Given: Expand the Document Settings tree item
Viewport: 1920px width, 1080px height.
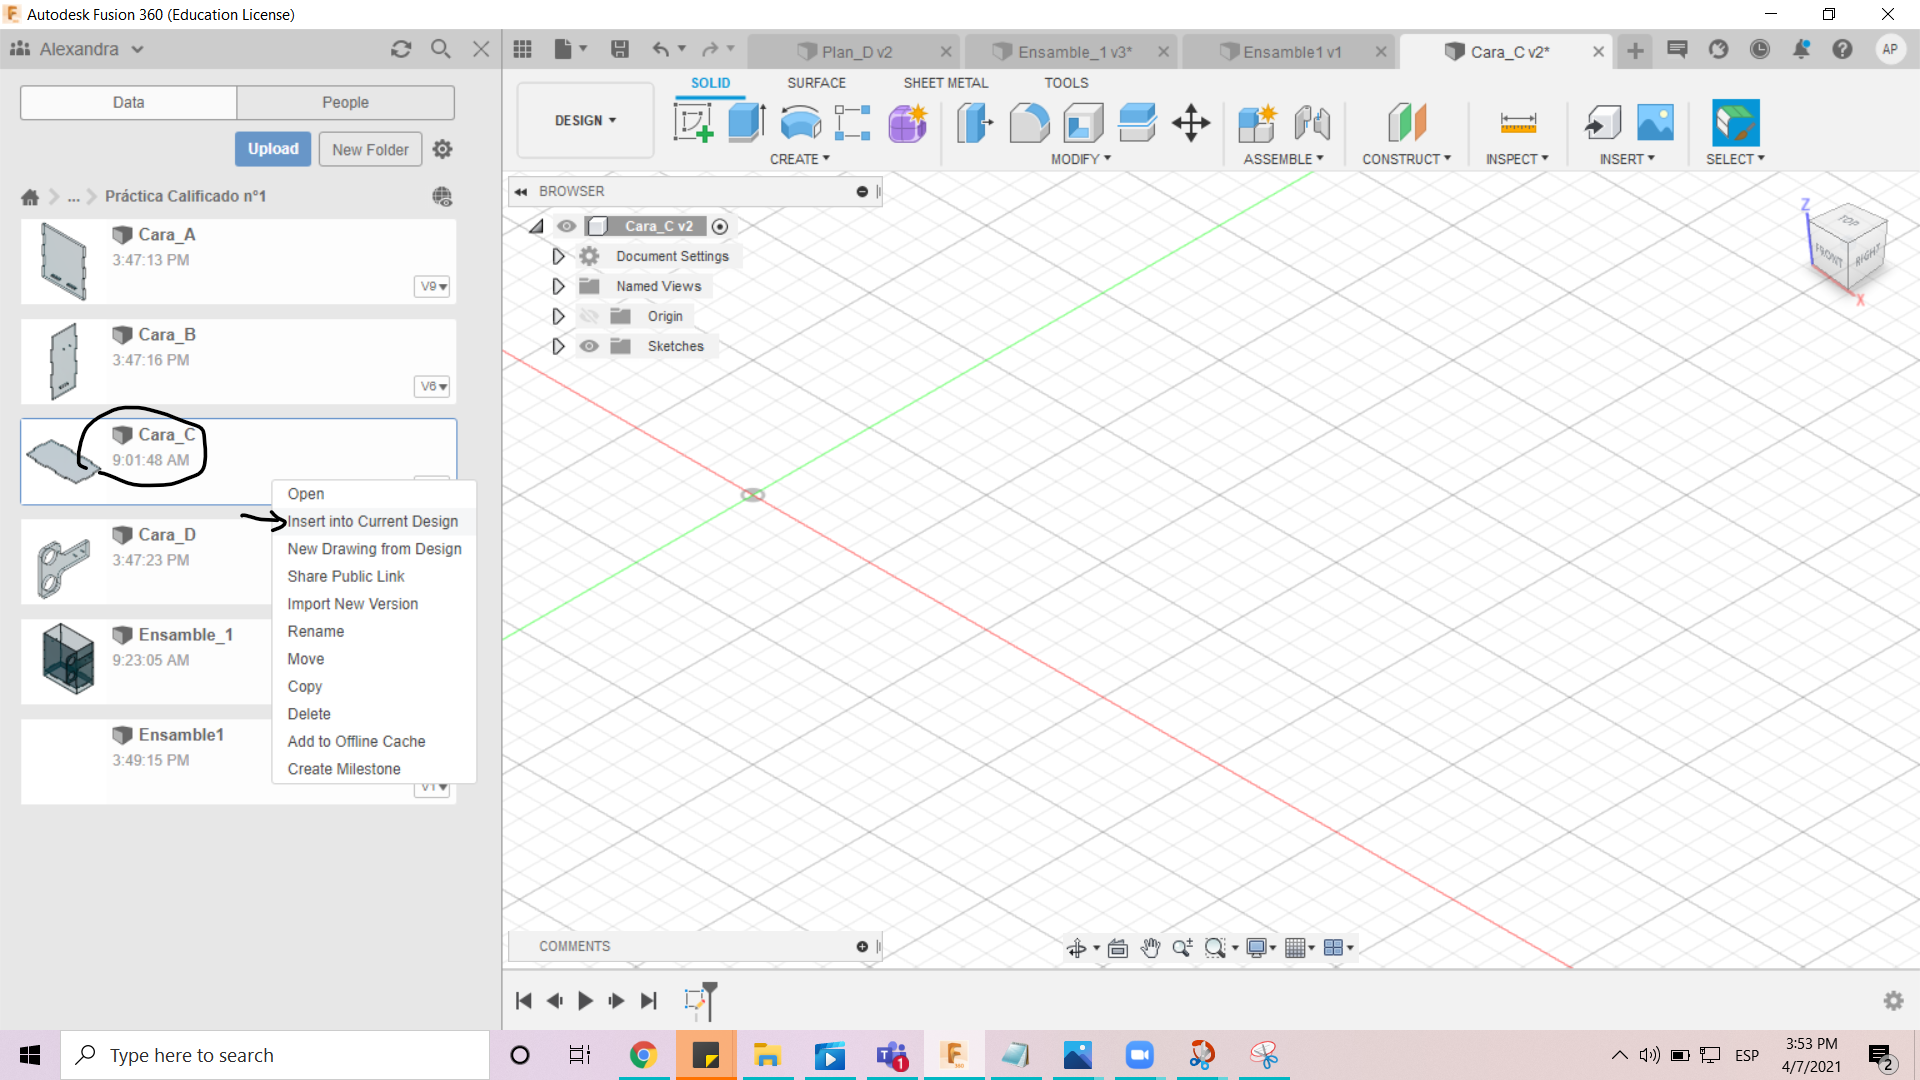Looking at the screenshot, I should (x=559, y=256).
